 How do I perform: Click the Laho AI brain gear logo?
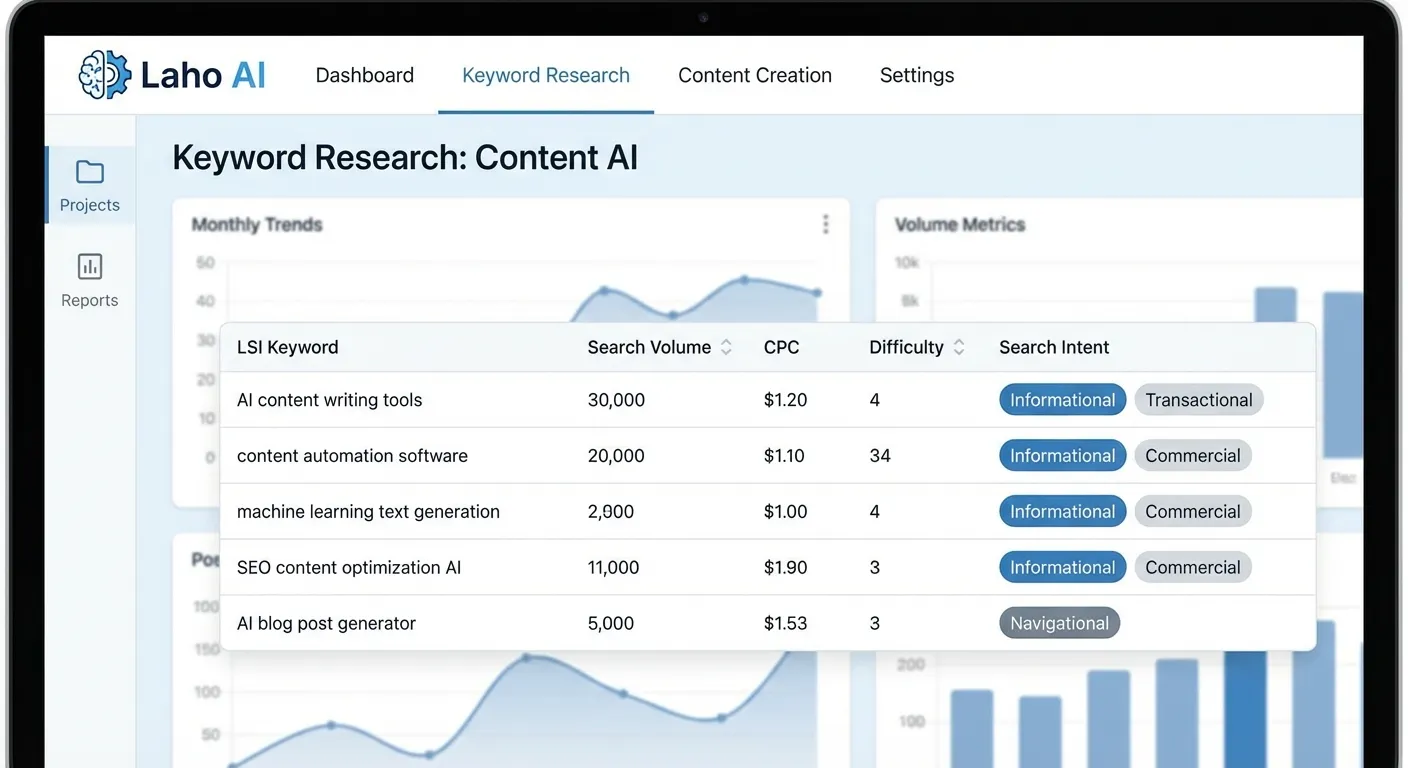point(105,75)
